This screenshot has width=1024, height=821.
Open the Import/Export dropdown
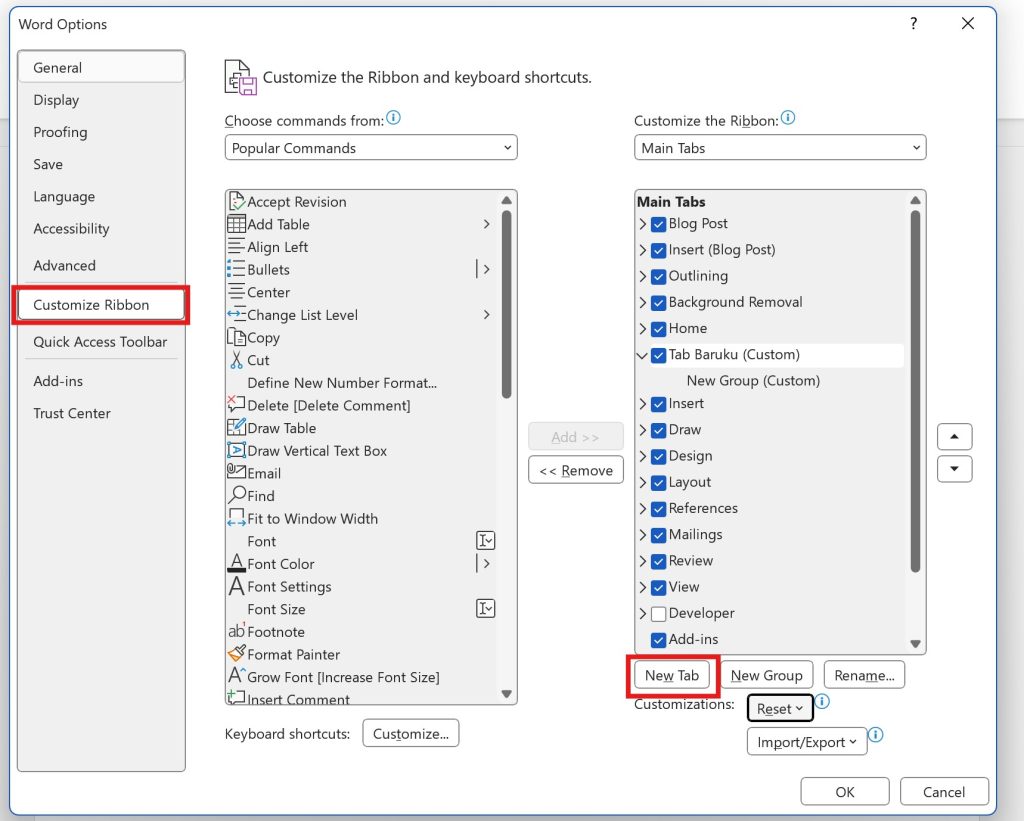pos(807,742)
